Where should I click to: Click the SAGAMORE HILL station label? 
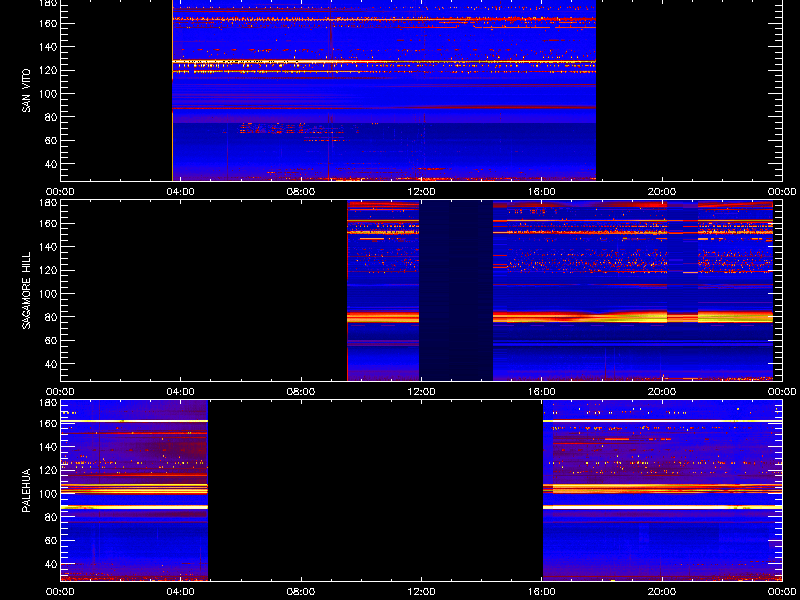click(27, 290)
